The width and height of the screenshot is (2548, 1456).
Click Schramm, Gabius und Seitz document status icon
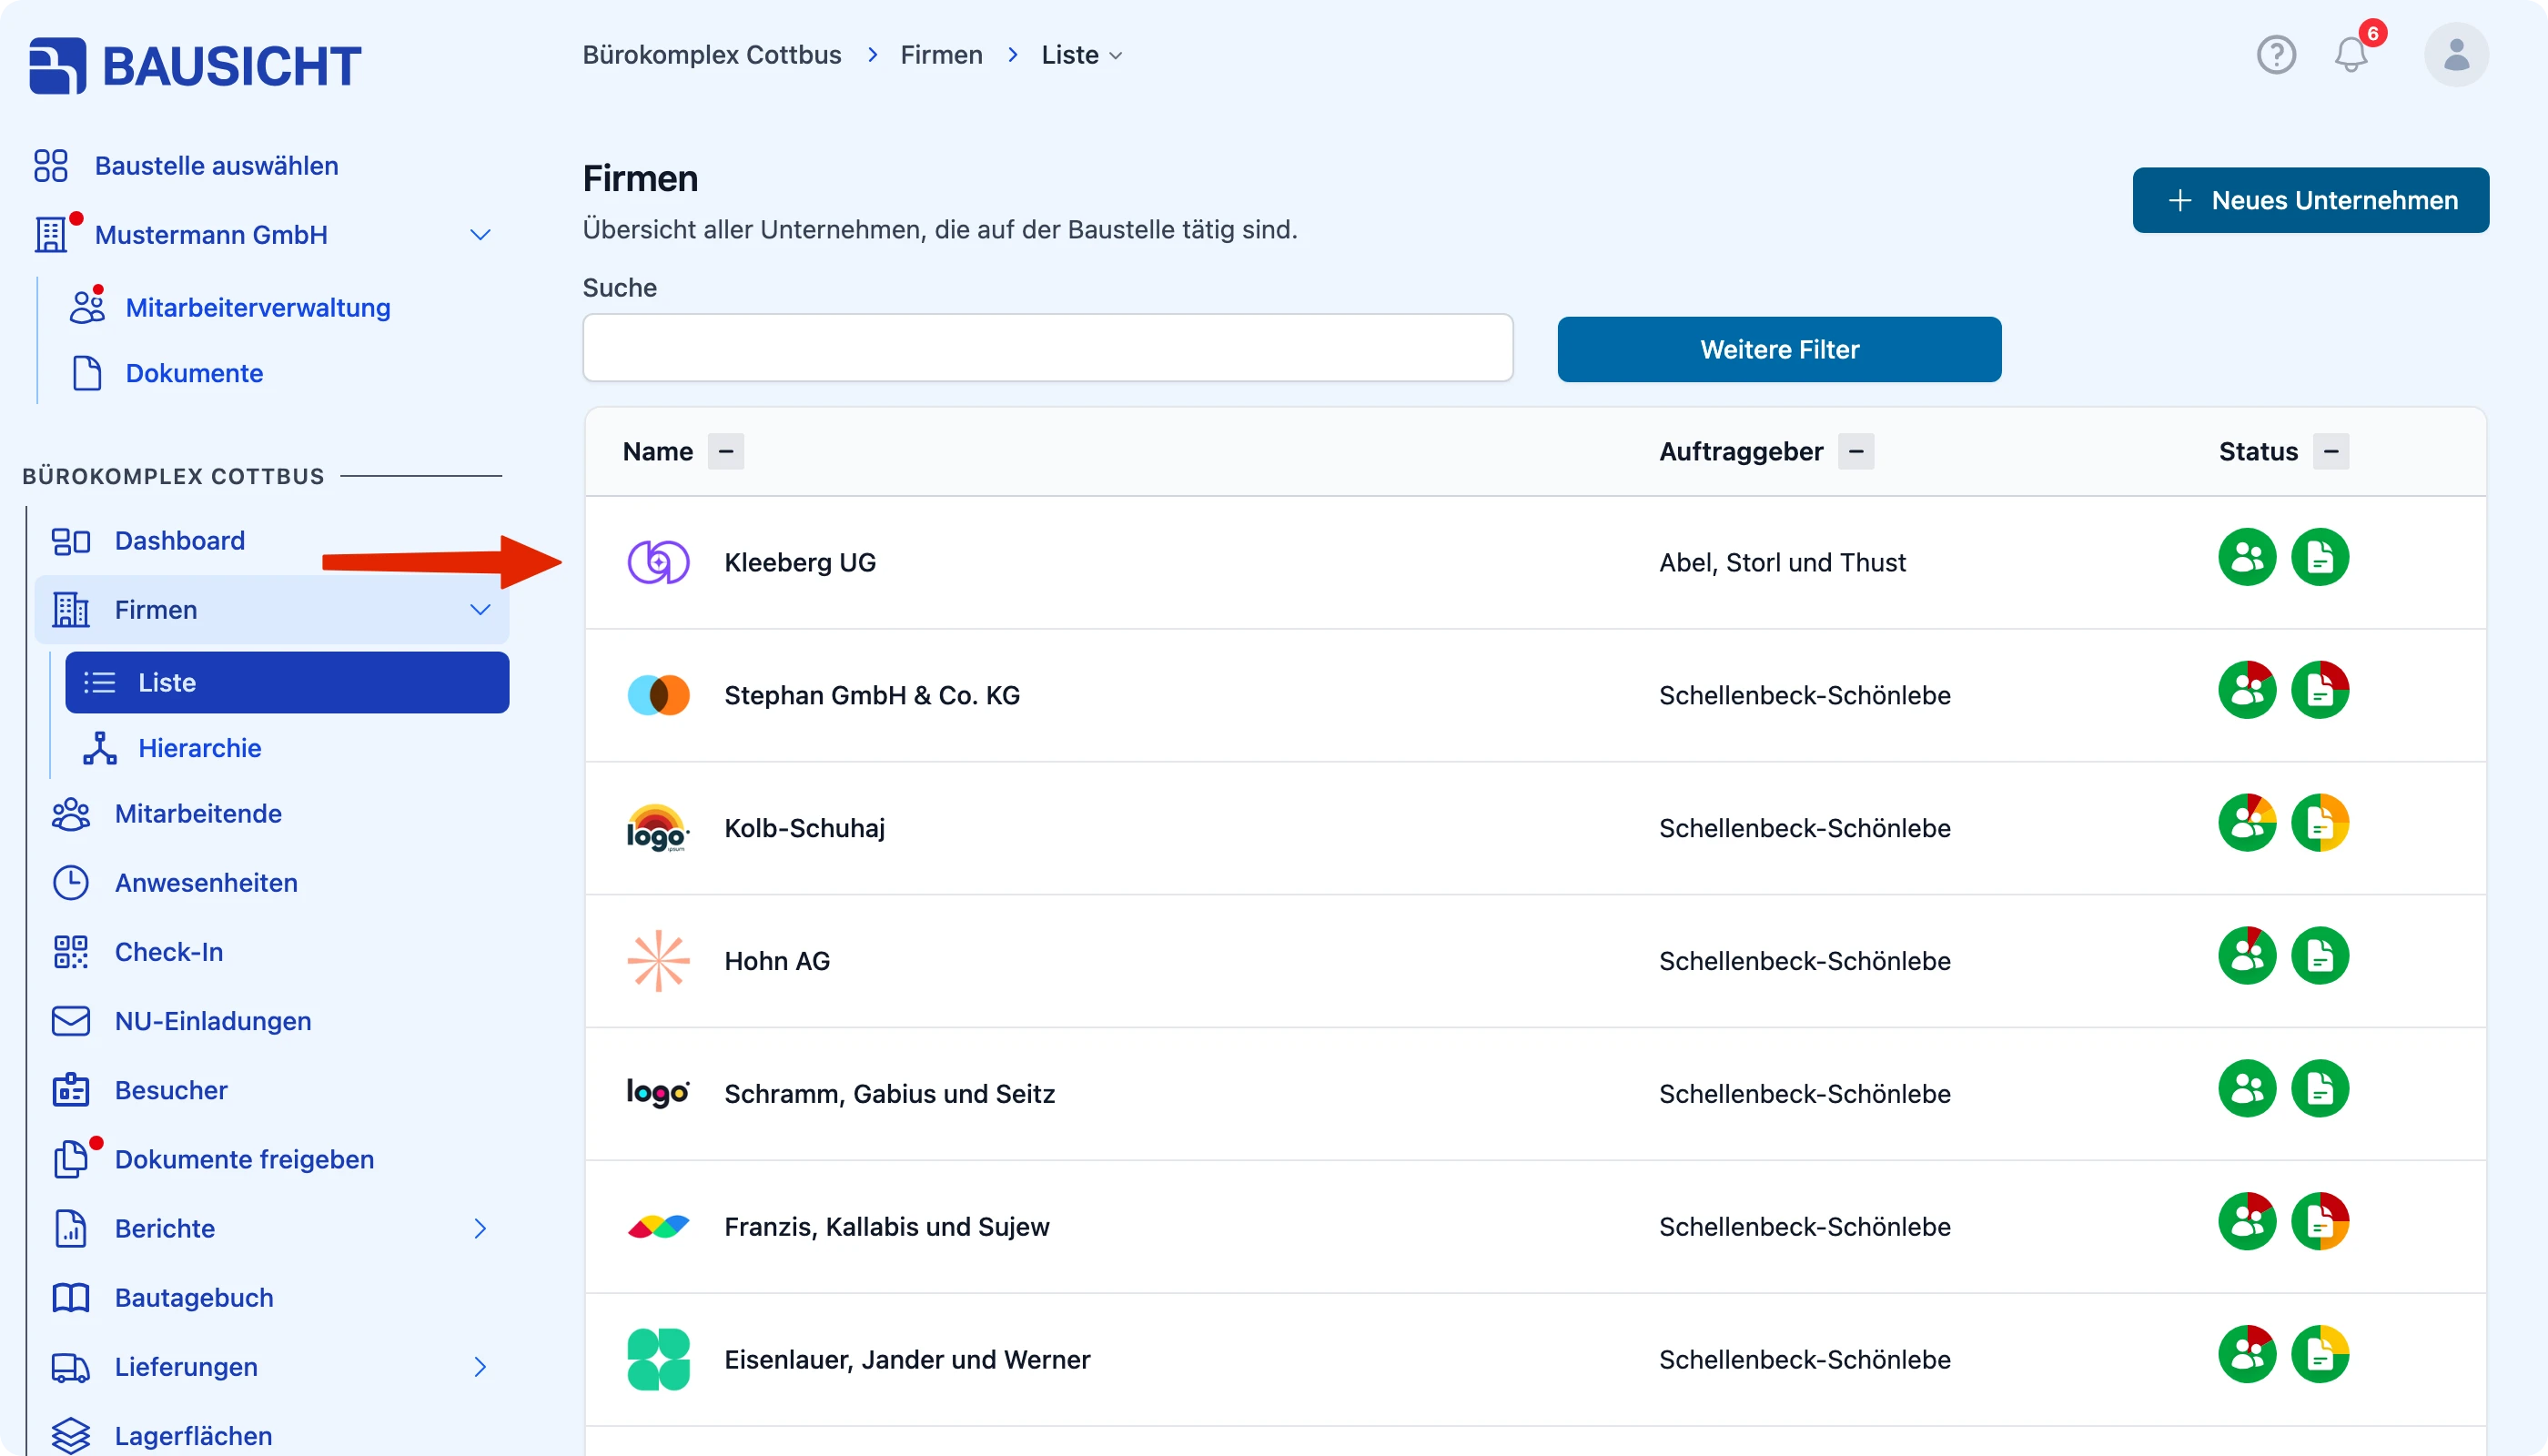(2319, 1089)
